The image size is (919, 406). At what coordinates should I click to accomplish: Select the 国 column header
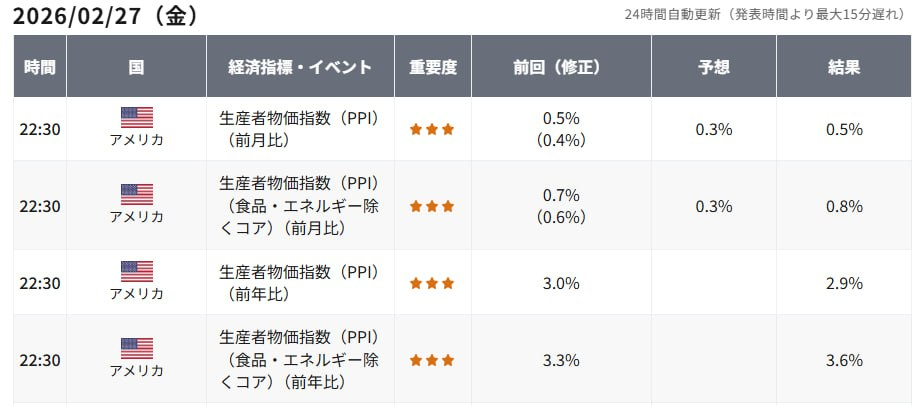pyautogui.click(x=136, y=68)
